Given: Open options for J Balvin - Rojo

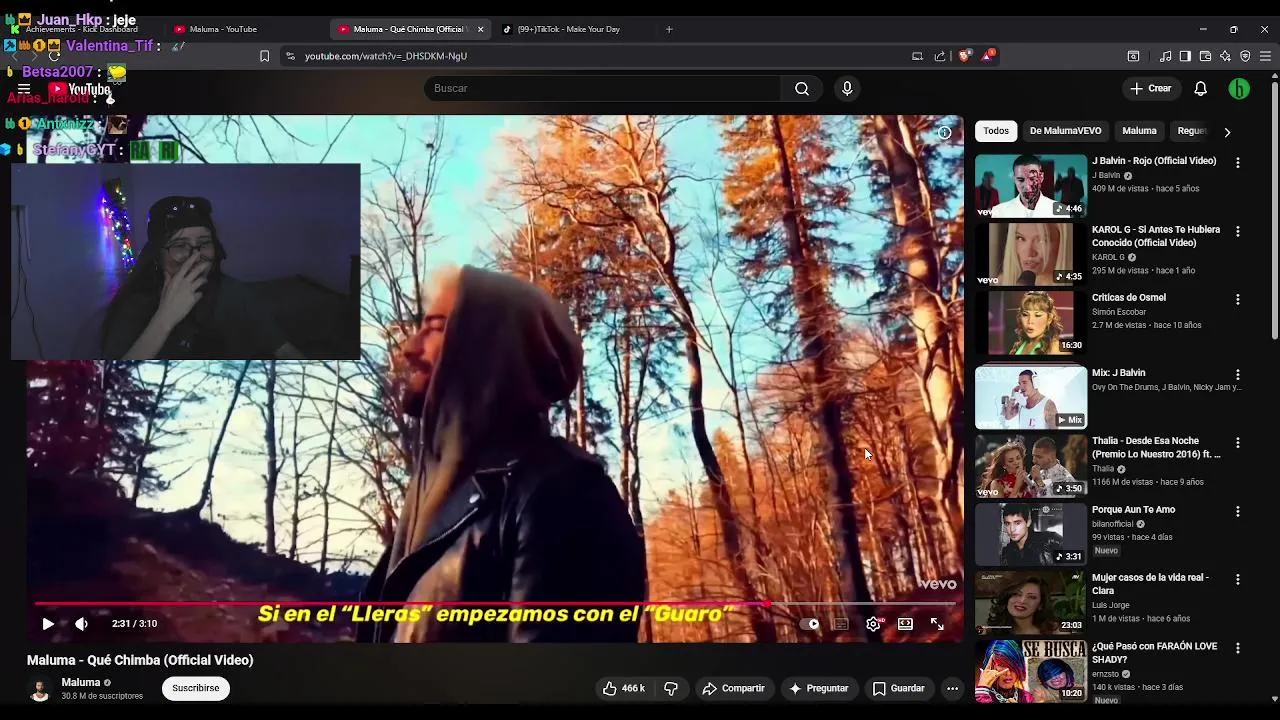Looking at the screenshot, I should 1237,162.
